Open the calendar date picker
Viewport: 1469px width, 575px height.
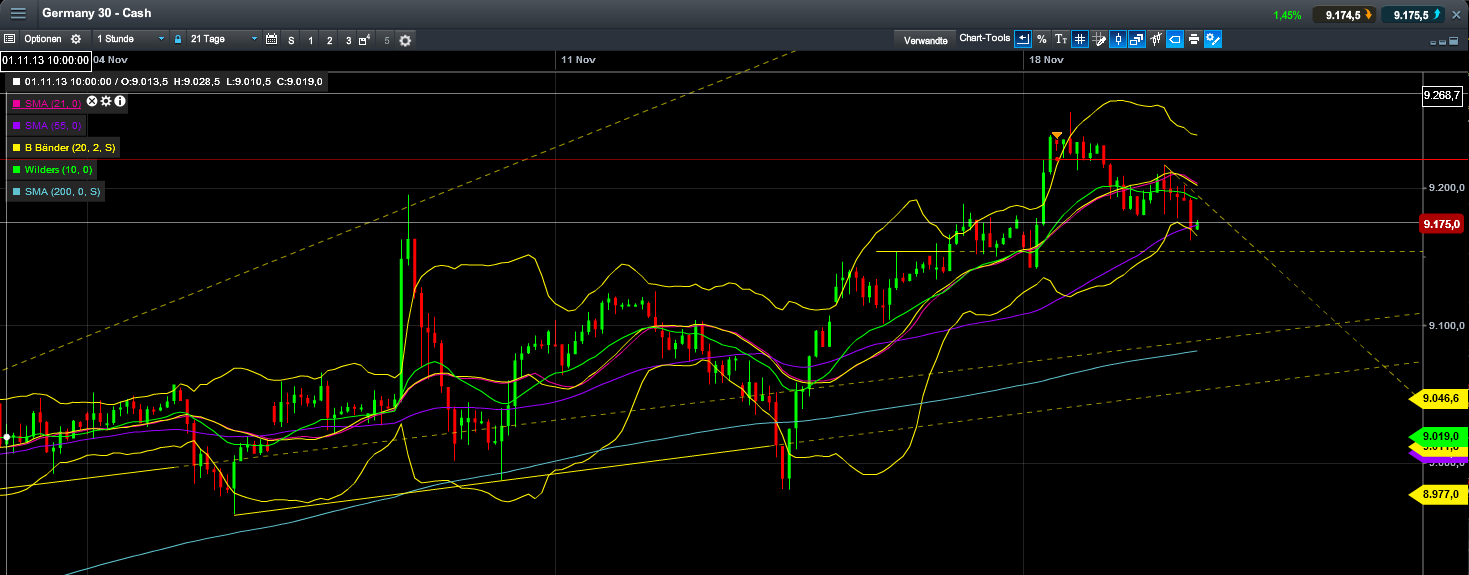coord(271,40)
